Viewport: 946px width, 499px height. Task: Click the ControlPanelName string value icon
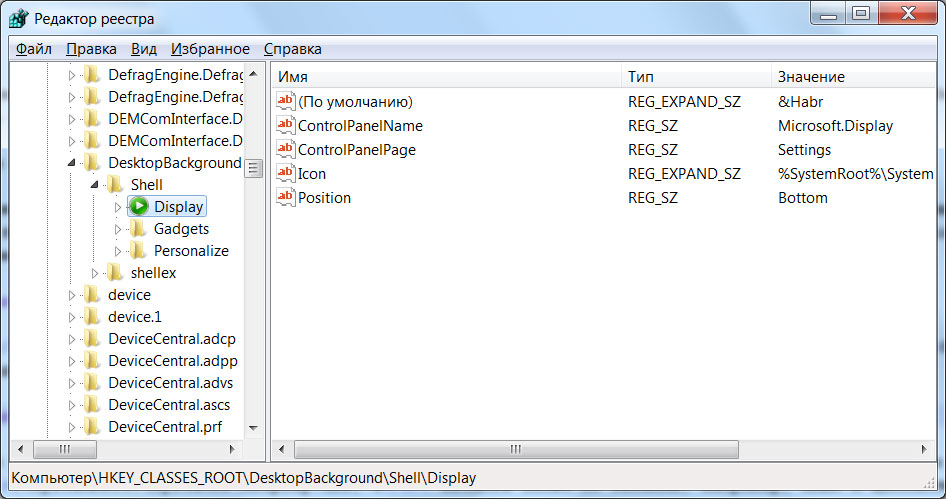pyautogui.click(x=285, y=125)
